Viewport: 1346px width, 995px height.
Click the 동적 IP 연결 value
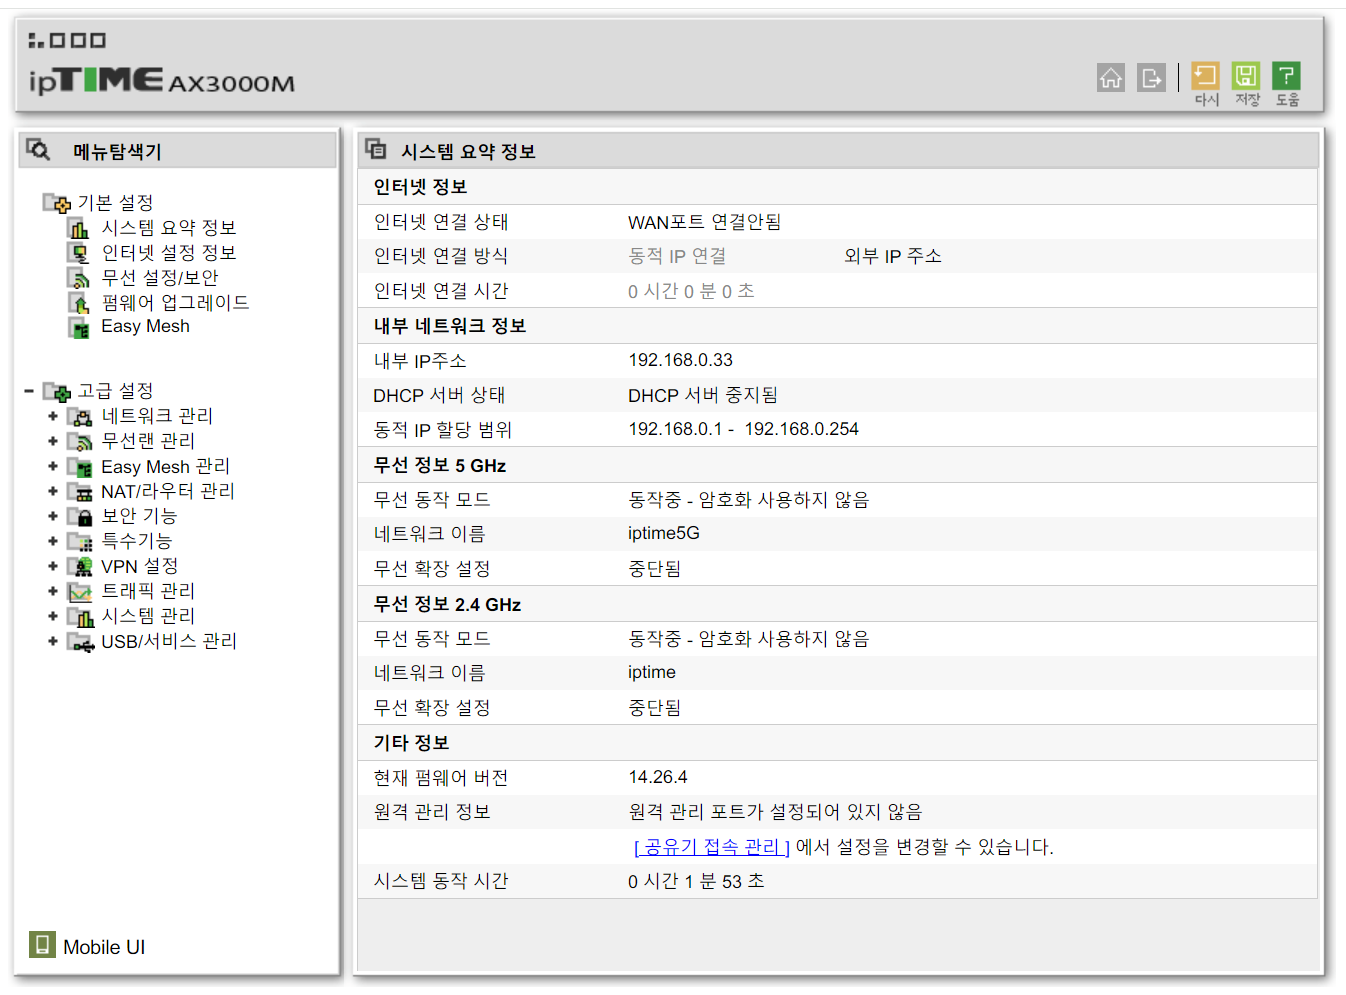677,256
